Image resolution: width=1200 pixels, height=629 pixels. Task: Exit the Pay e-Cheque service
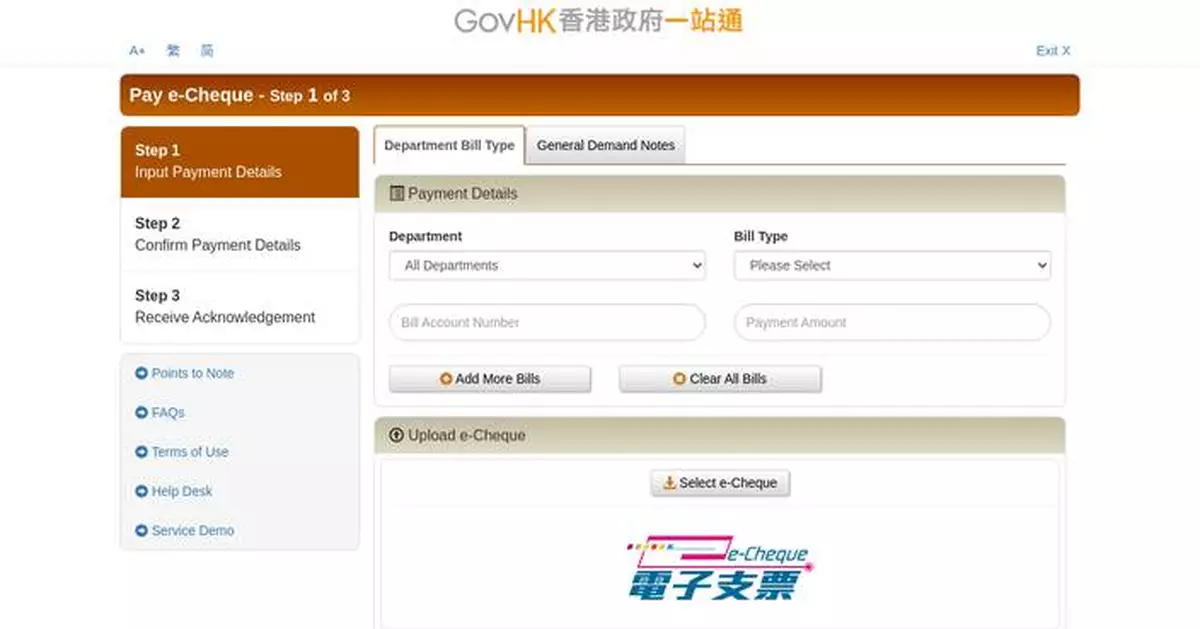[x=1052, y=50]
